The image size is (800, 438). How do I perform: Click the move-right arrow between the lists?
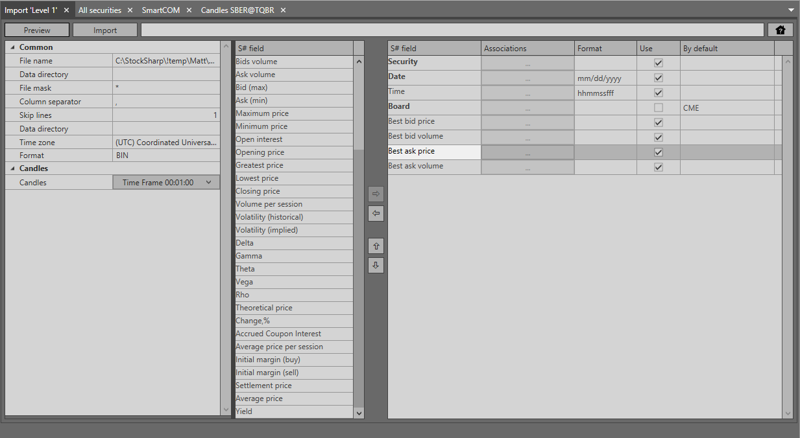pyautogui.click(x=376, y=194)
